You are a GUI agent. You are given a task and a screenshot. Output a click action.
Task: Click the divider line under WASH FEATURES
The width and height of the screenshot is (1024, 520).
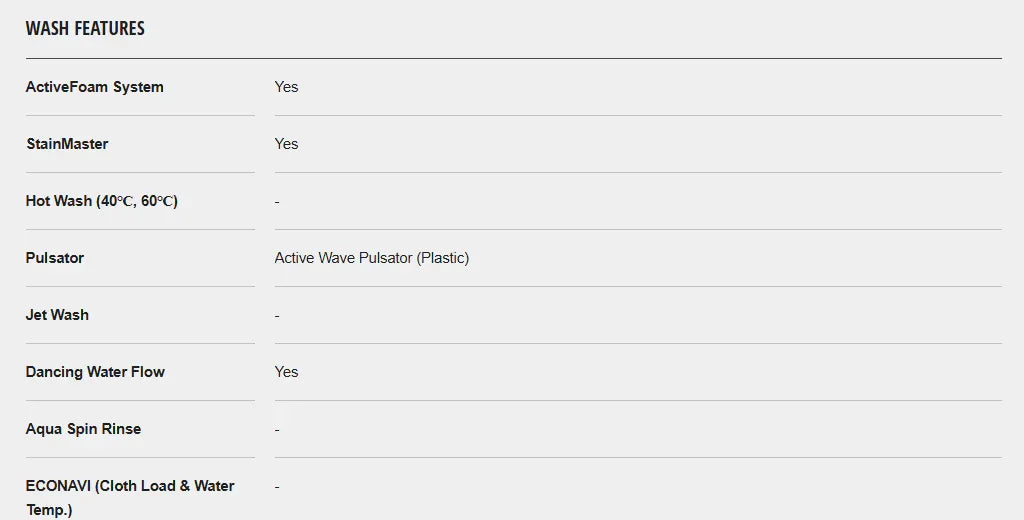pos(513,58)
